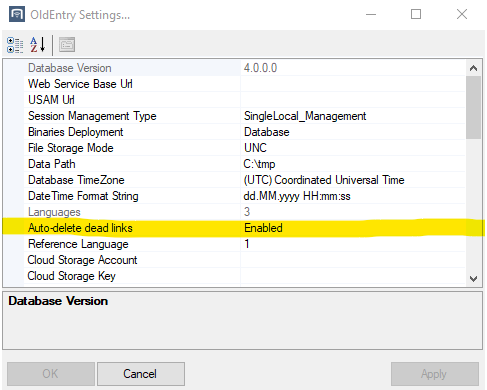Click the Cancel button
Screen dimensions: 487x390
pyautogui.click(x=141, y=374)
